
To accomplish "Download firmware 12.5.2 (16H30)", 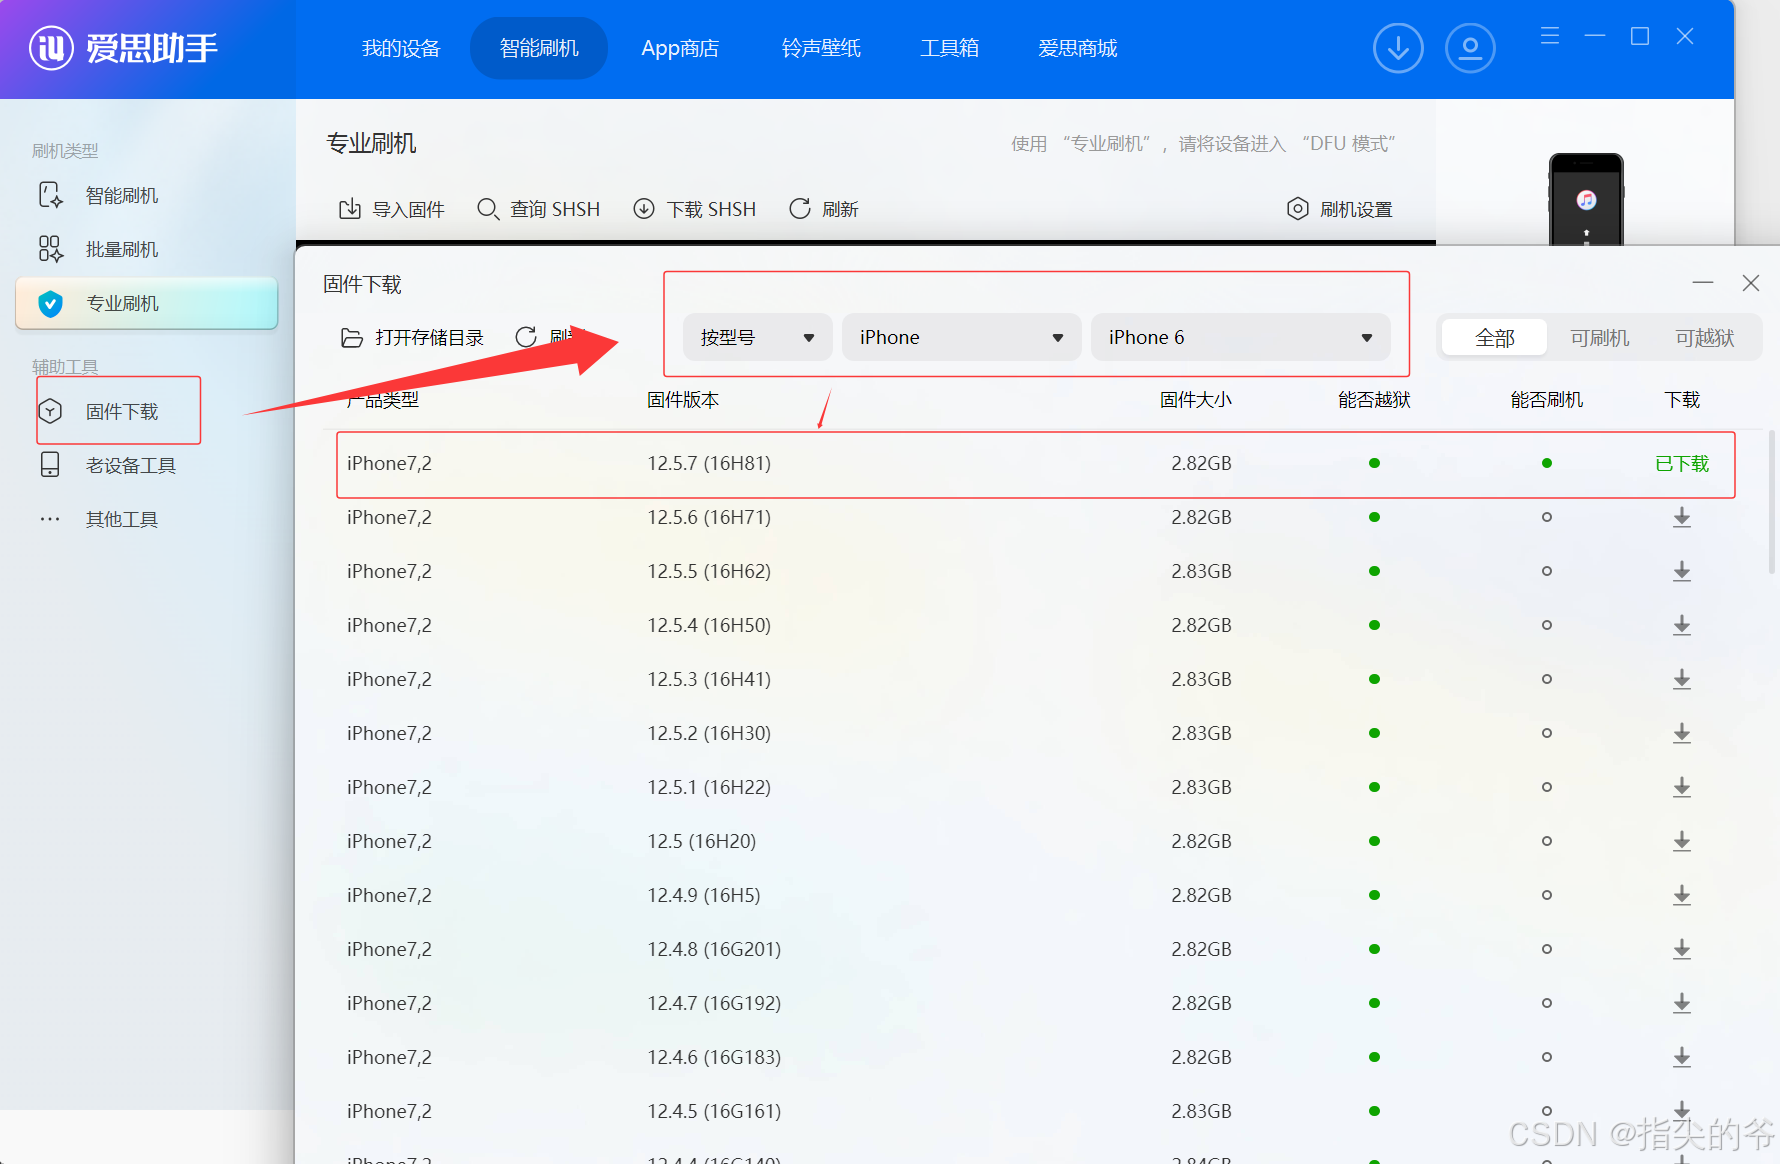I will click(1682, 733).
